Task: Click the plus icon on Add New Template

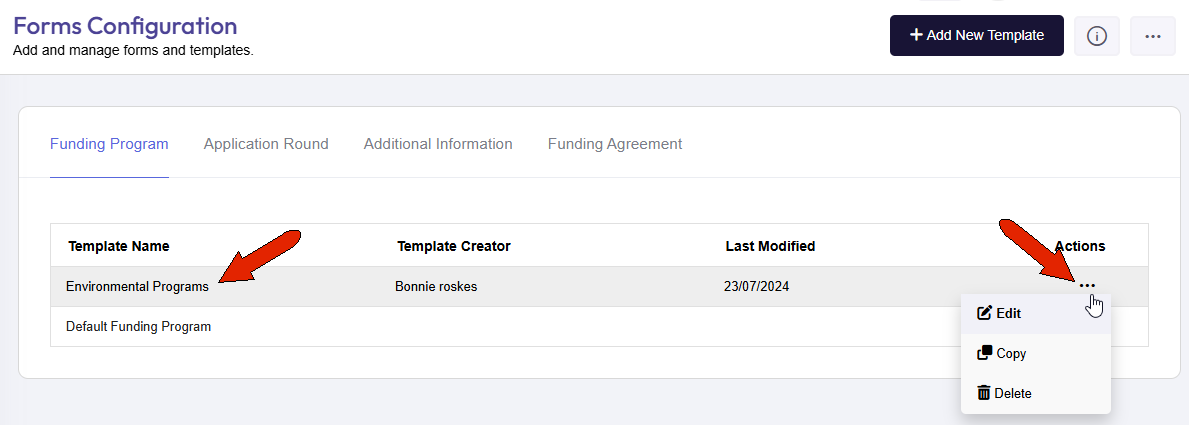Action: (916, 35)
